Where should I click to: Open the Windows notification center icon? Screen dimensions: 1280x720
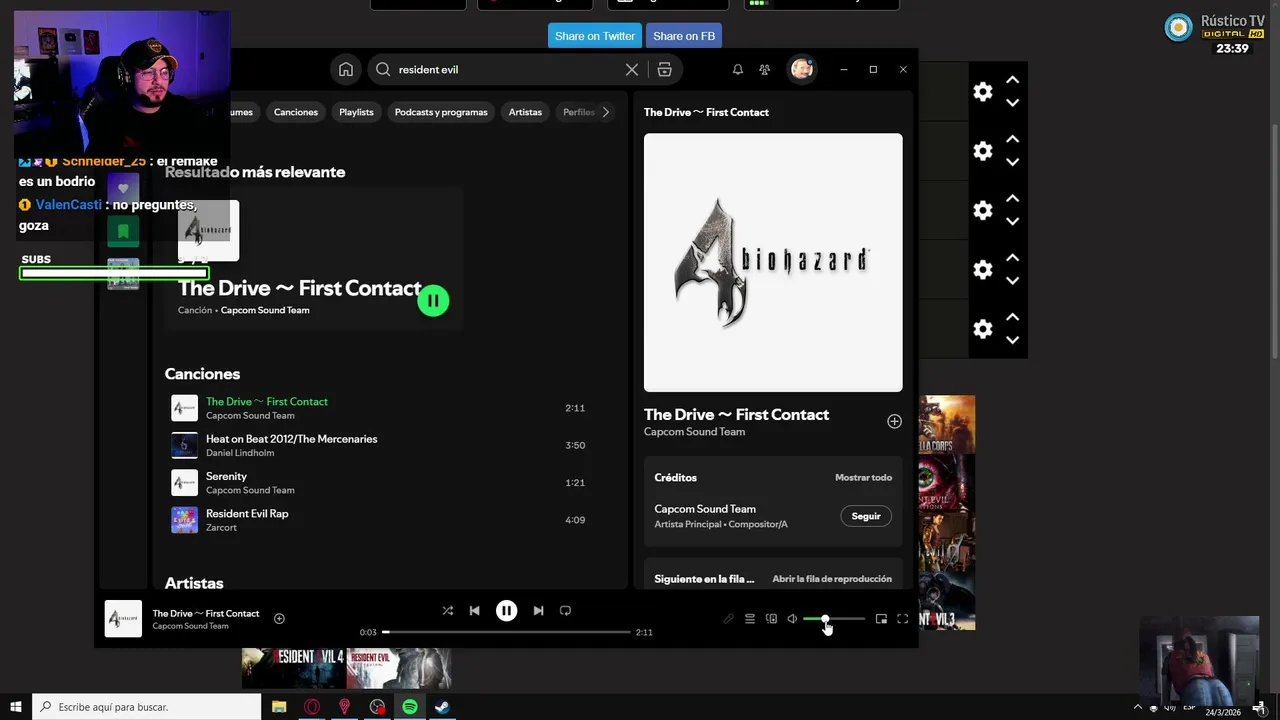coord(1258,707)
